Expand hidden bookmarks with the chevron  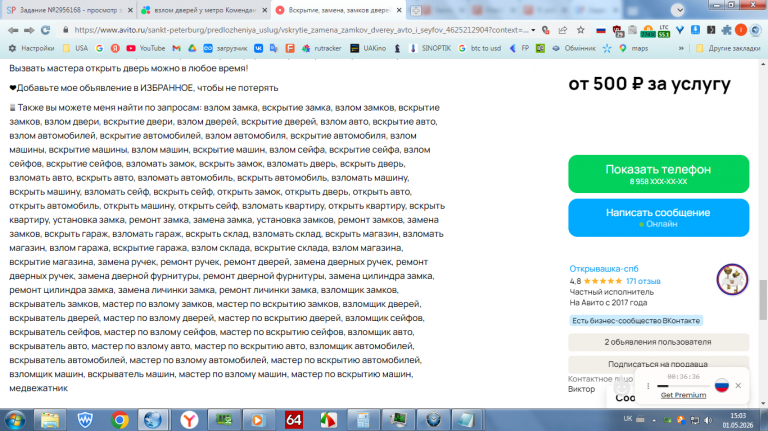[x=681, y=48]
